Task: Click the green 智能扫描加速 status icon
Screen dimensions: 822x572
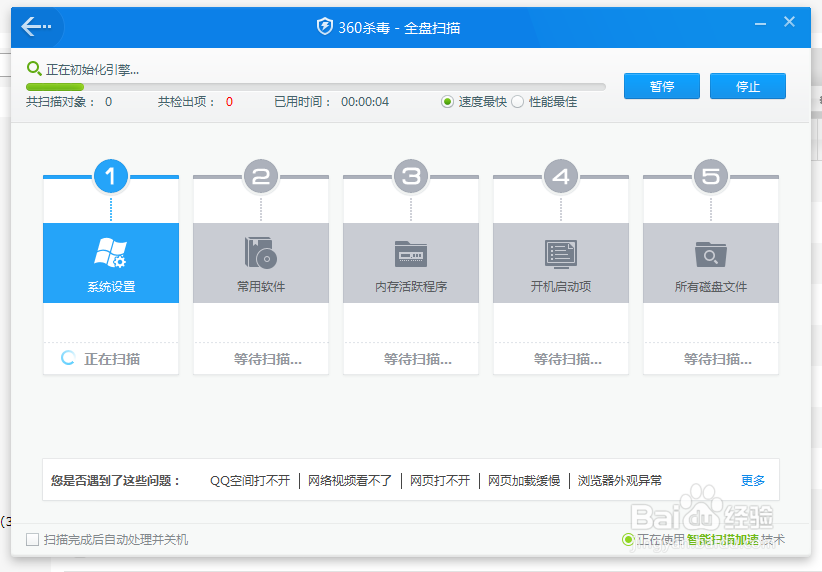Action: click(628, 539)
